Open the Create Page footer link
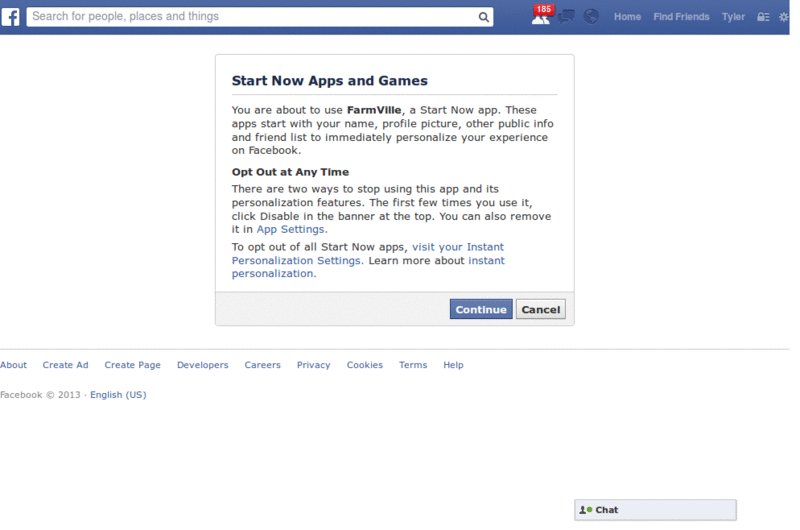The width and height of the screenshot is (800, 530). click(x=133, y=365)
